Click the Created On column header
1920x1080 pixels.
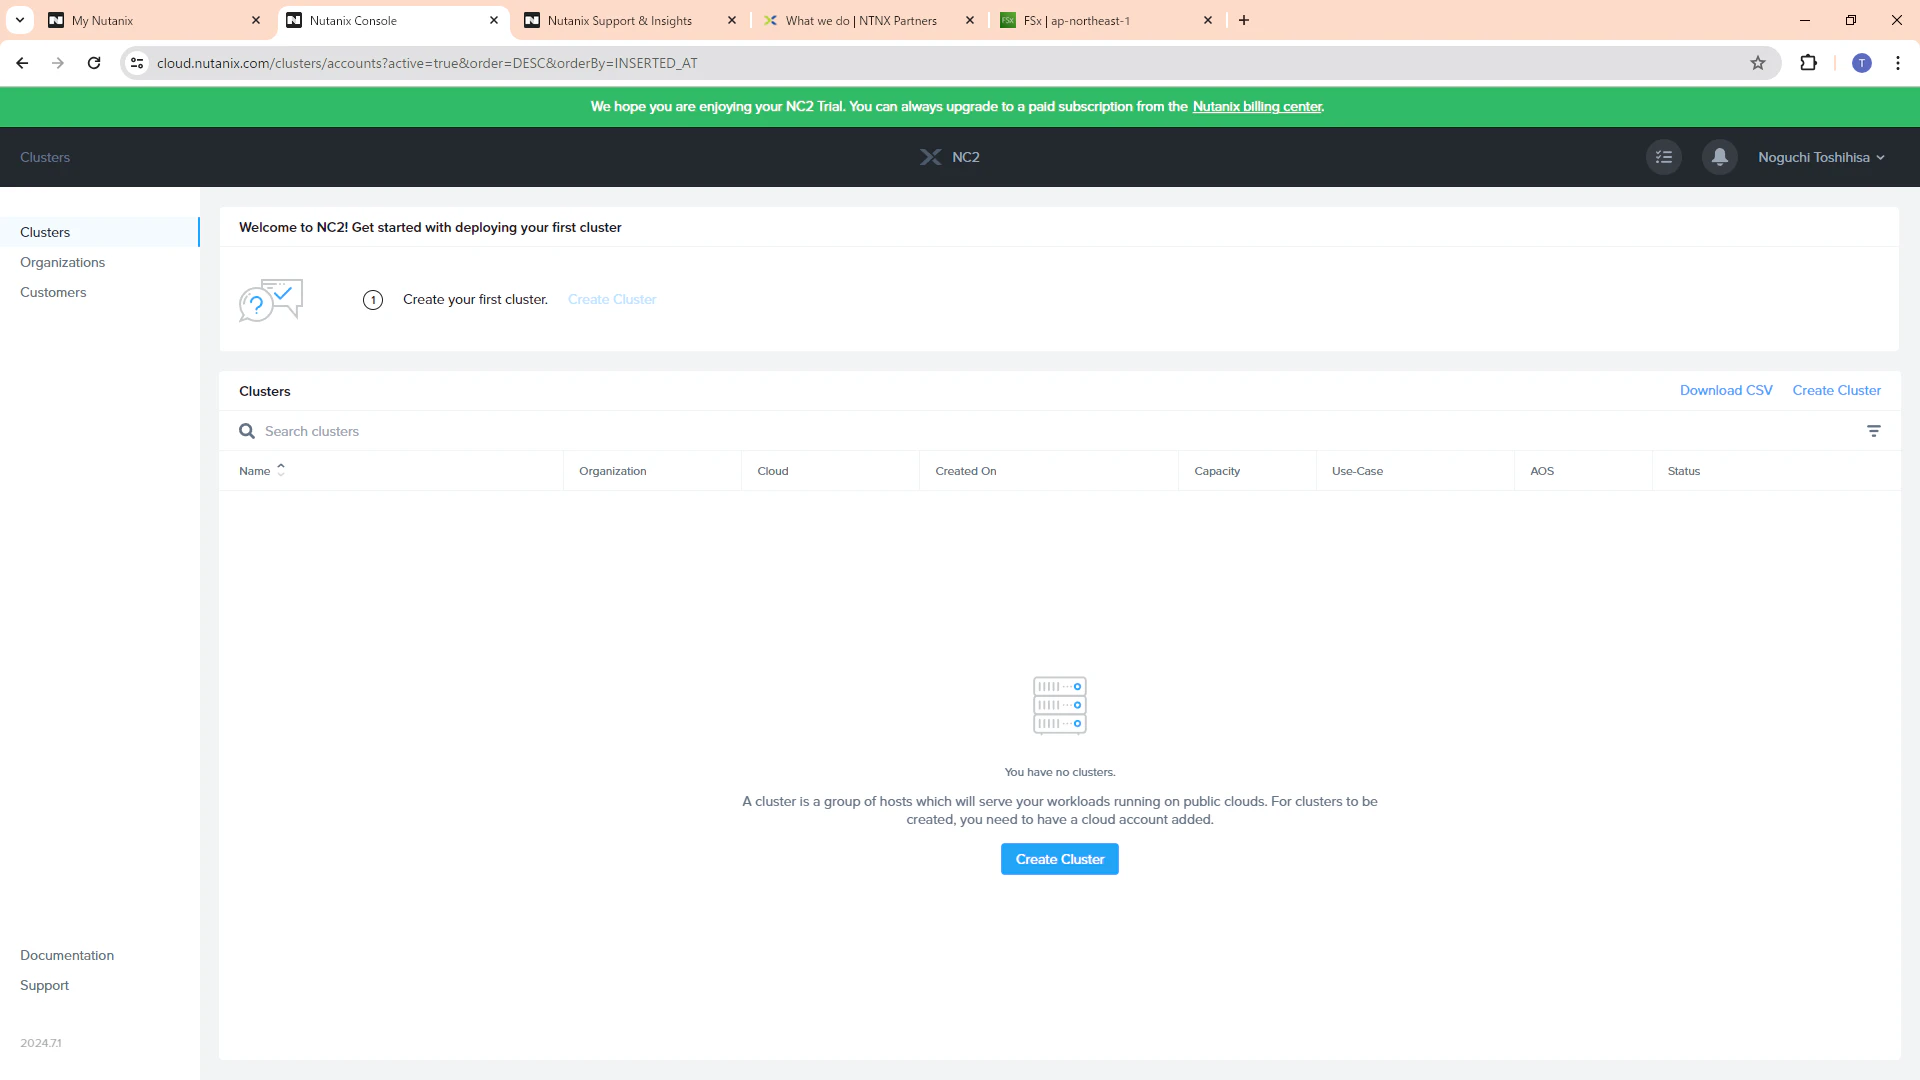point(966,471)
